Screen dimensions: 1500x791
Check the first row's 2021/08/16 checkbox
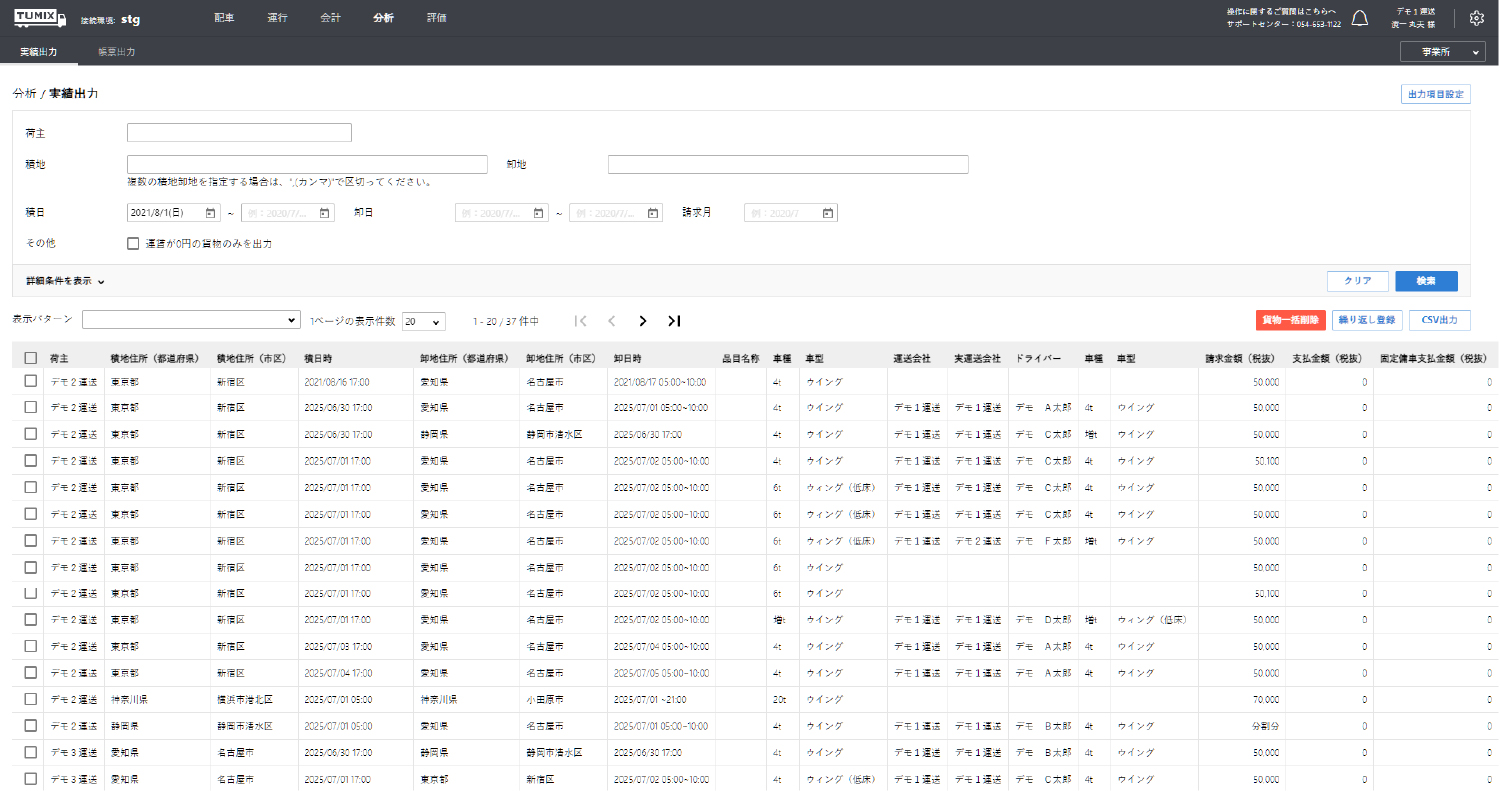(x=31, y=381)
